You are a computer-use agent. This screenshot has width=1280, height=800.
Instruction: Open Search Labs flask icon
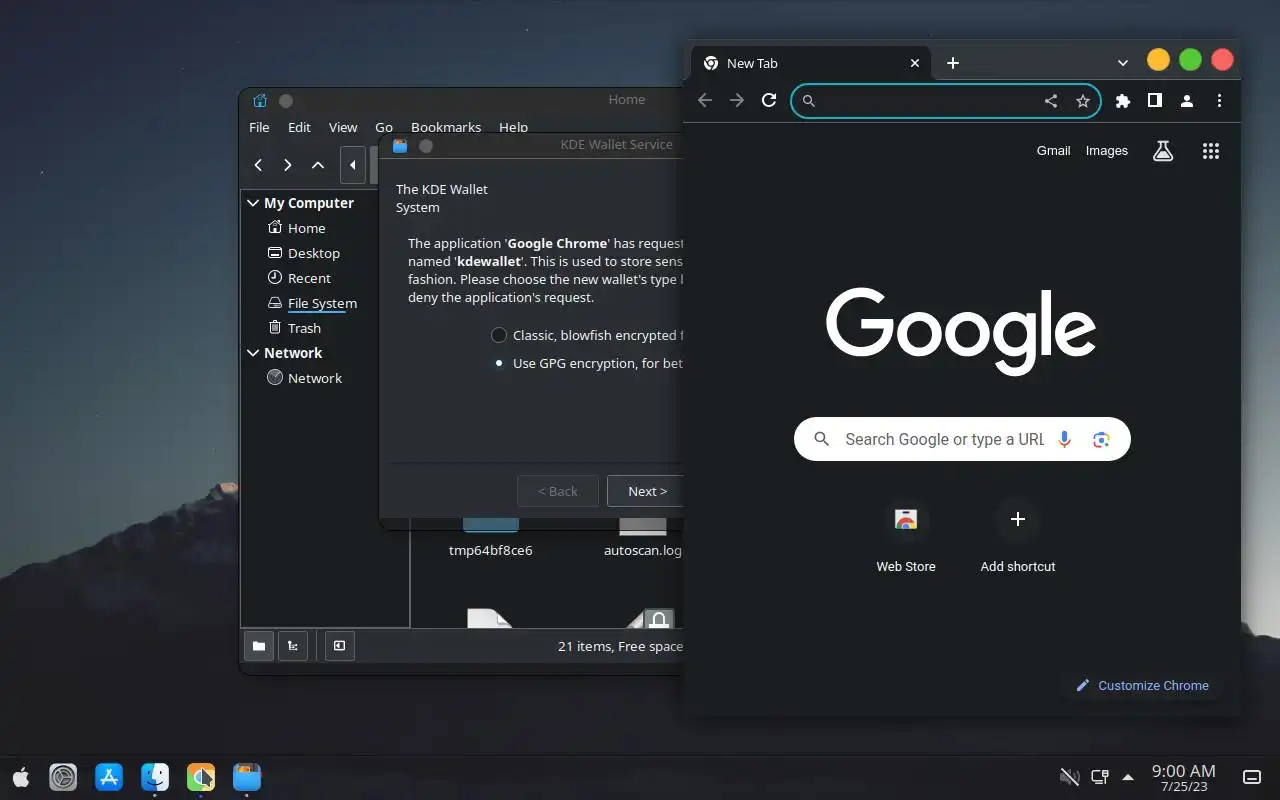tap(1162, 151)
